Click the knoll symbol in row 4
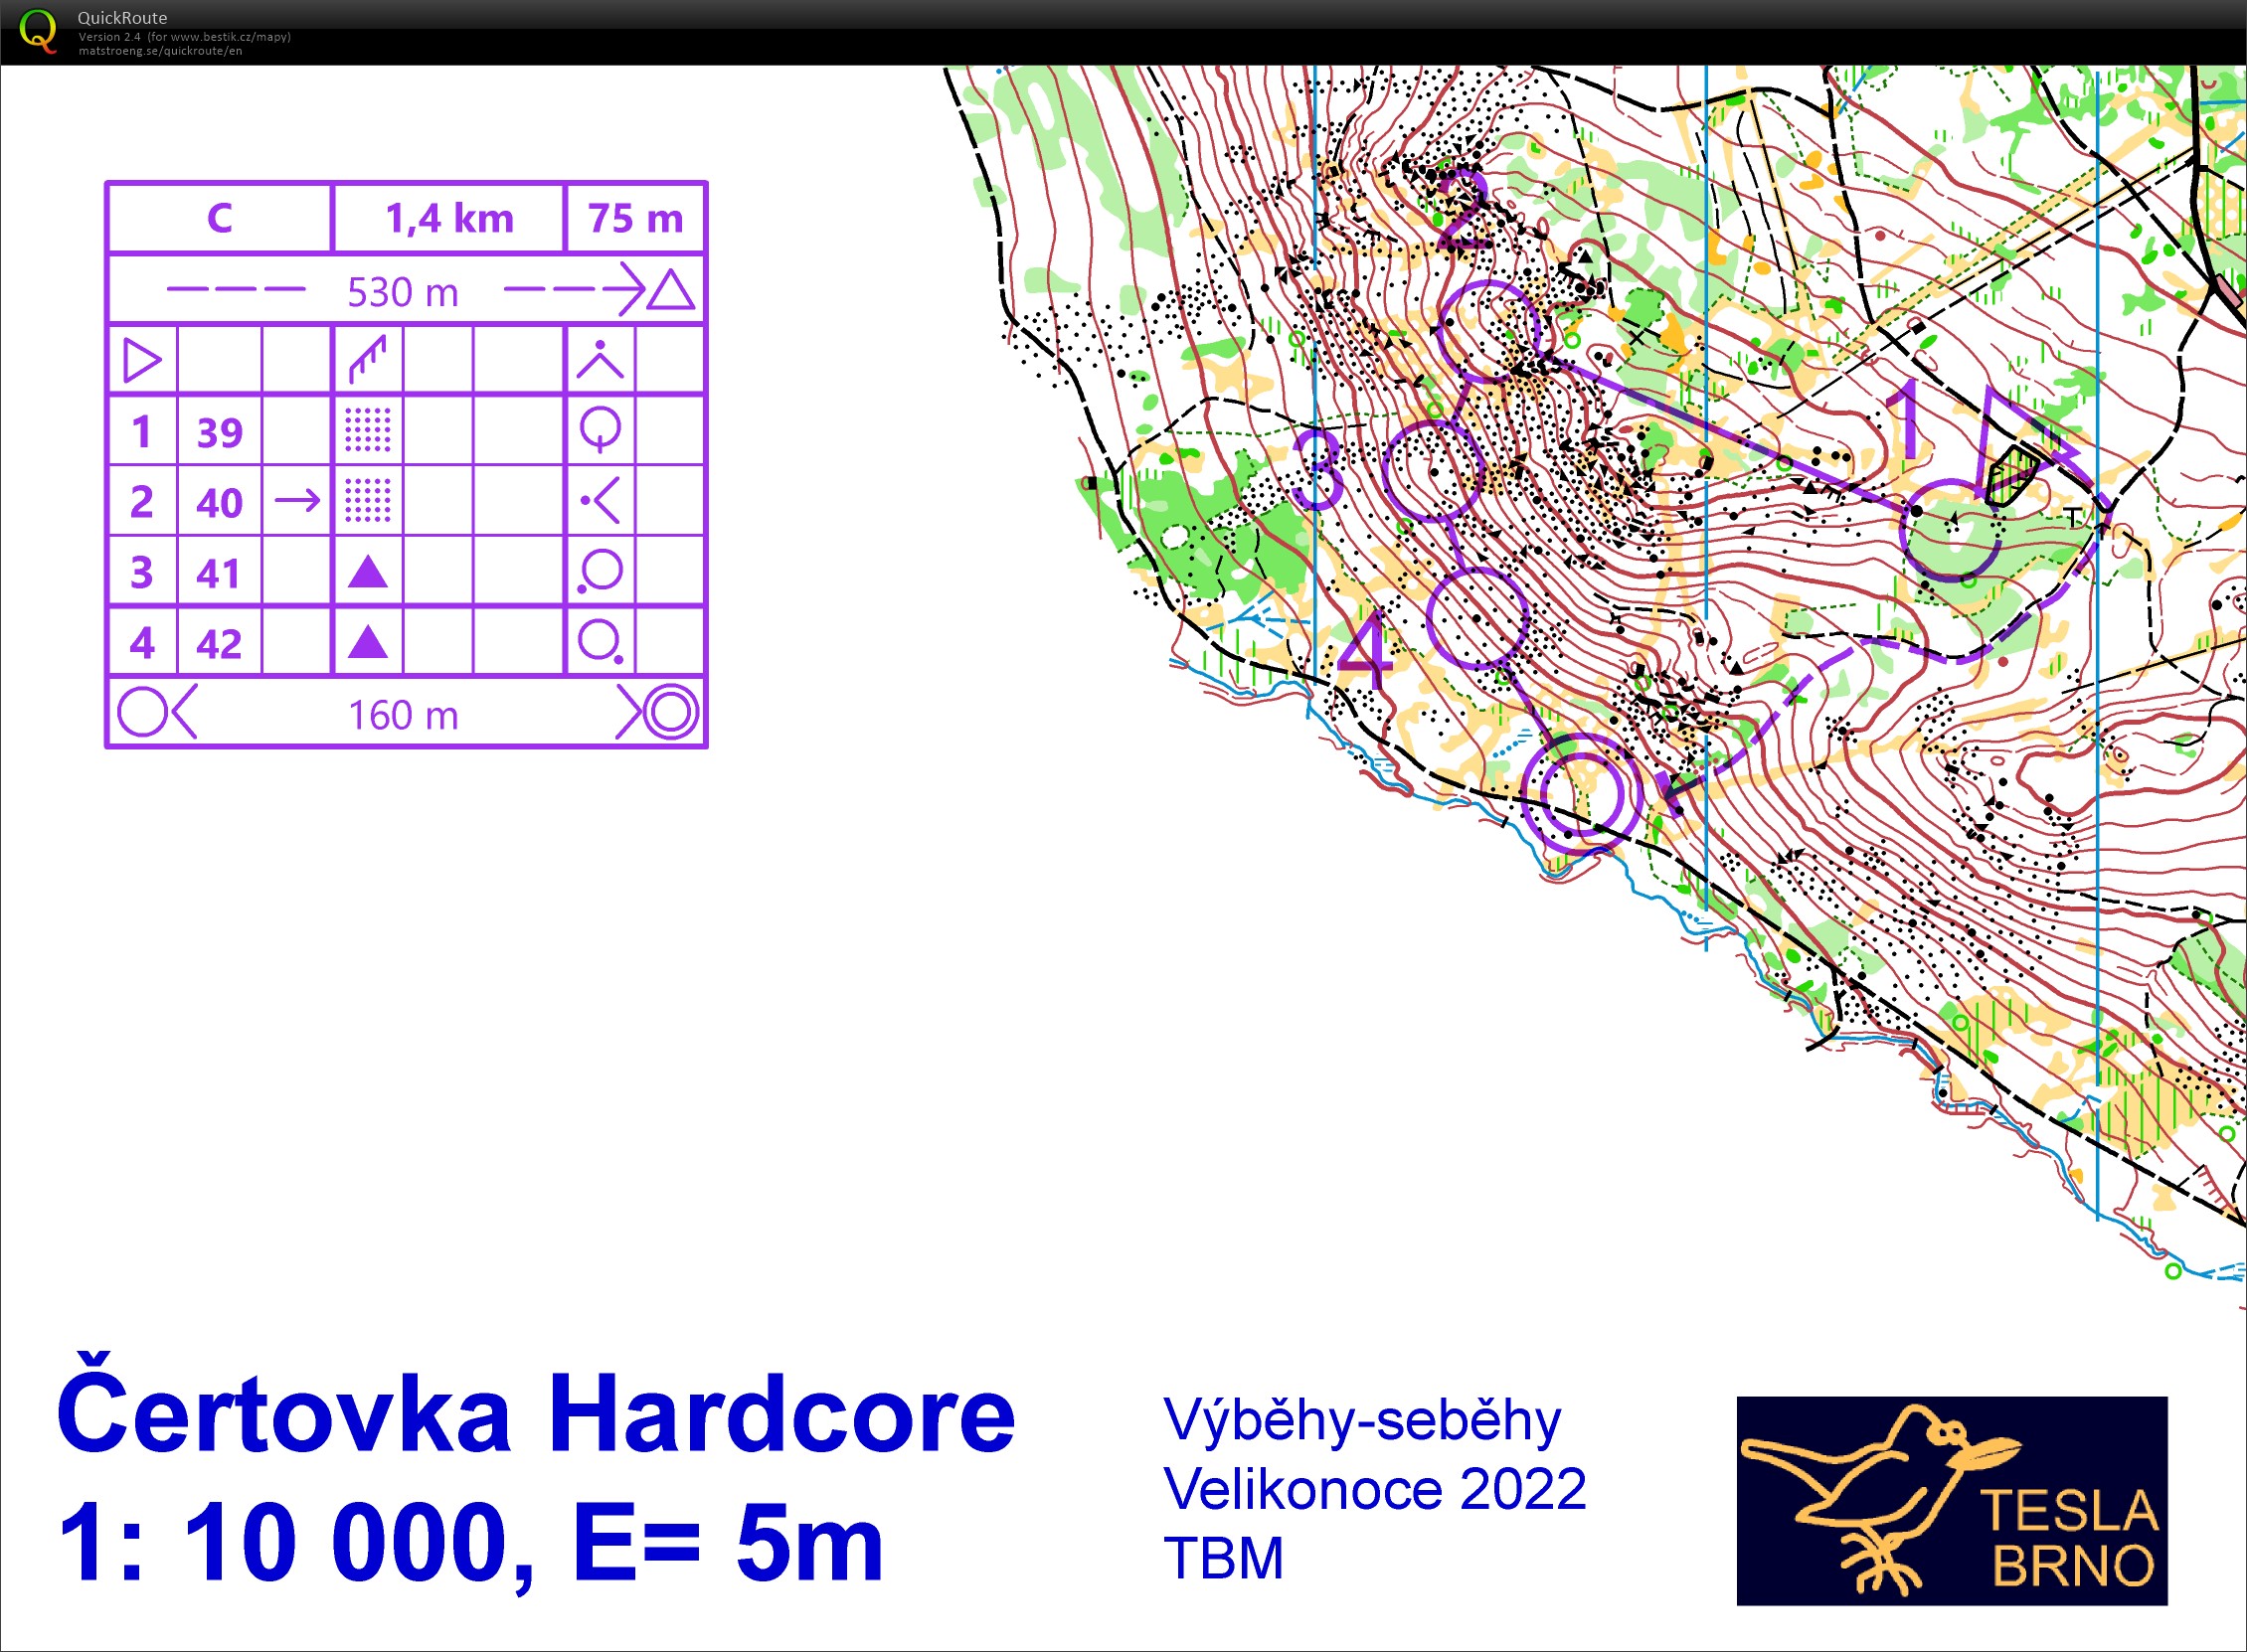The image size is (2247, 1652). pyautogui.click(x=366, y=644)
